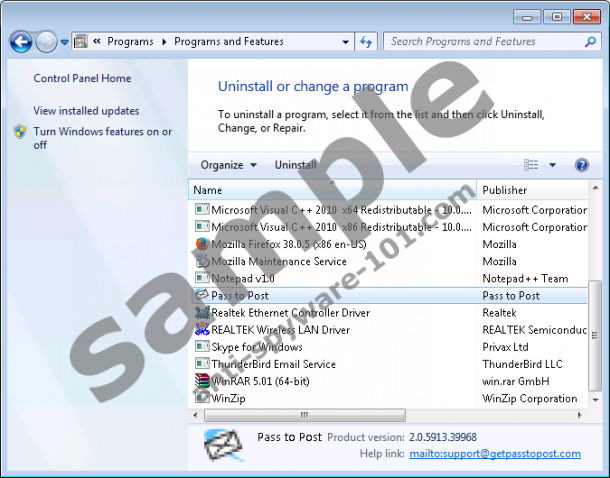Click the Programs and Features breadcrumb
610x478 pixels.
tap(229, 42)
